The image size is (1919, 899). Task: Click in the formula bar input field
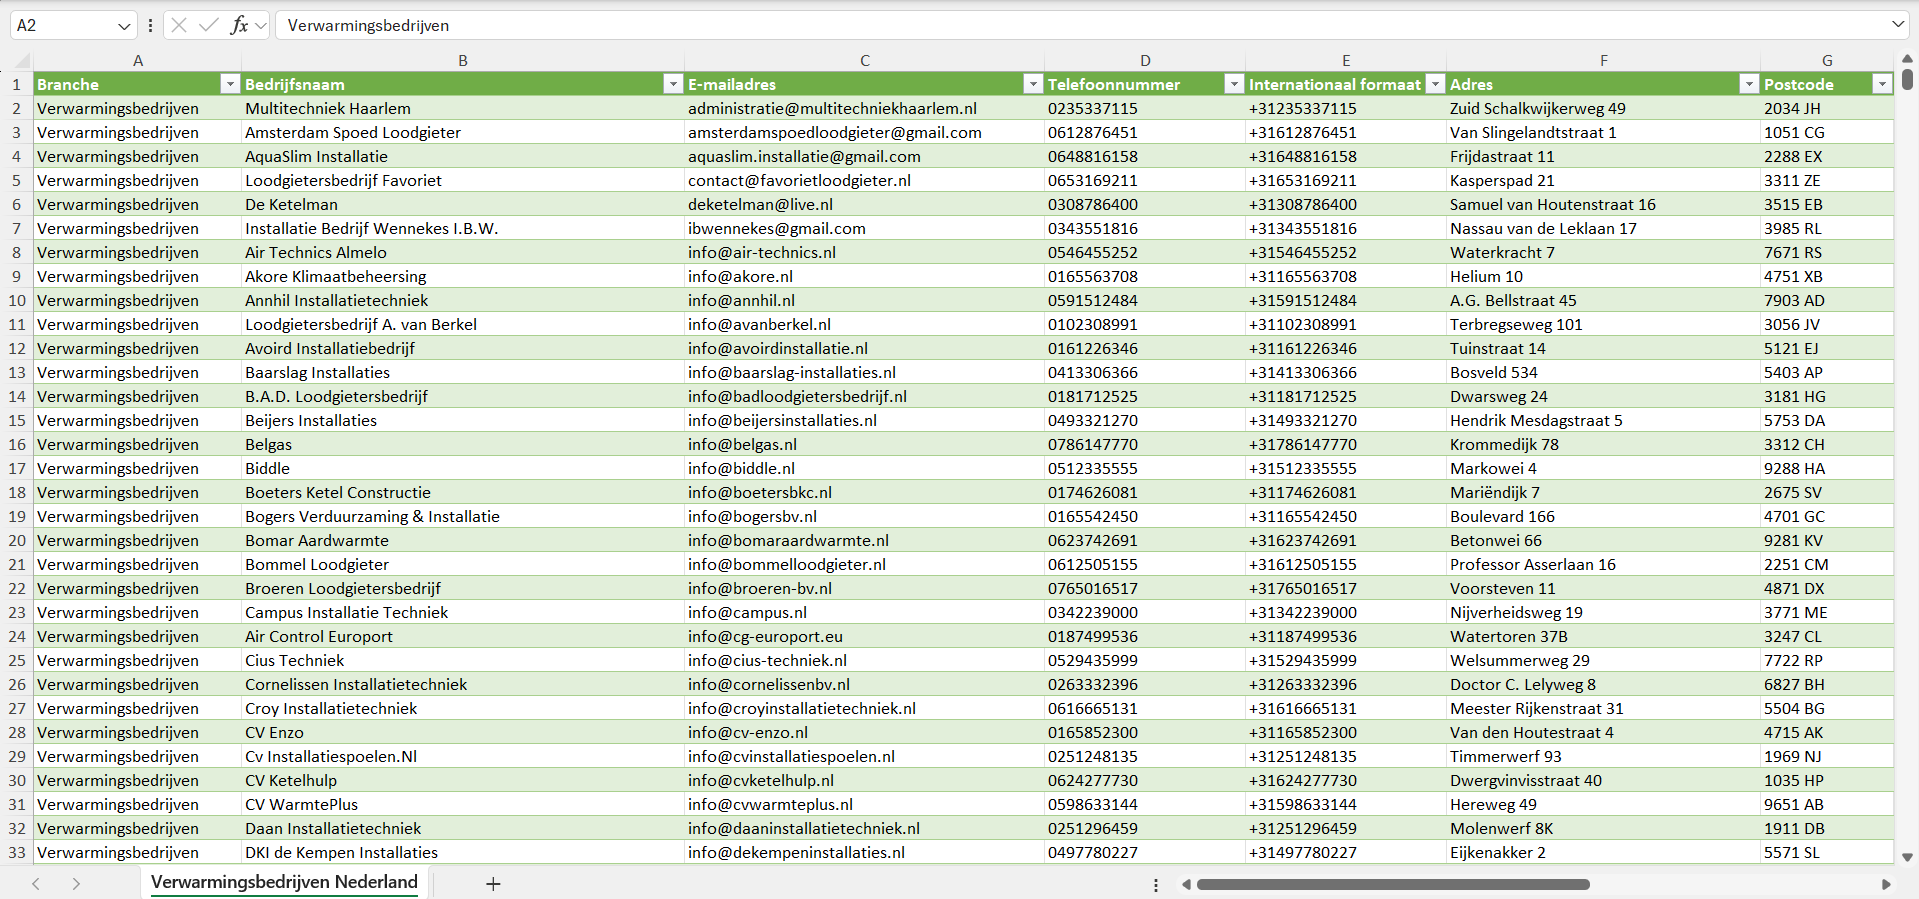click(x=1000, y=25)
